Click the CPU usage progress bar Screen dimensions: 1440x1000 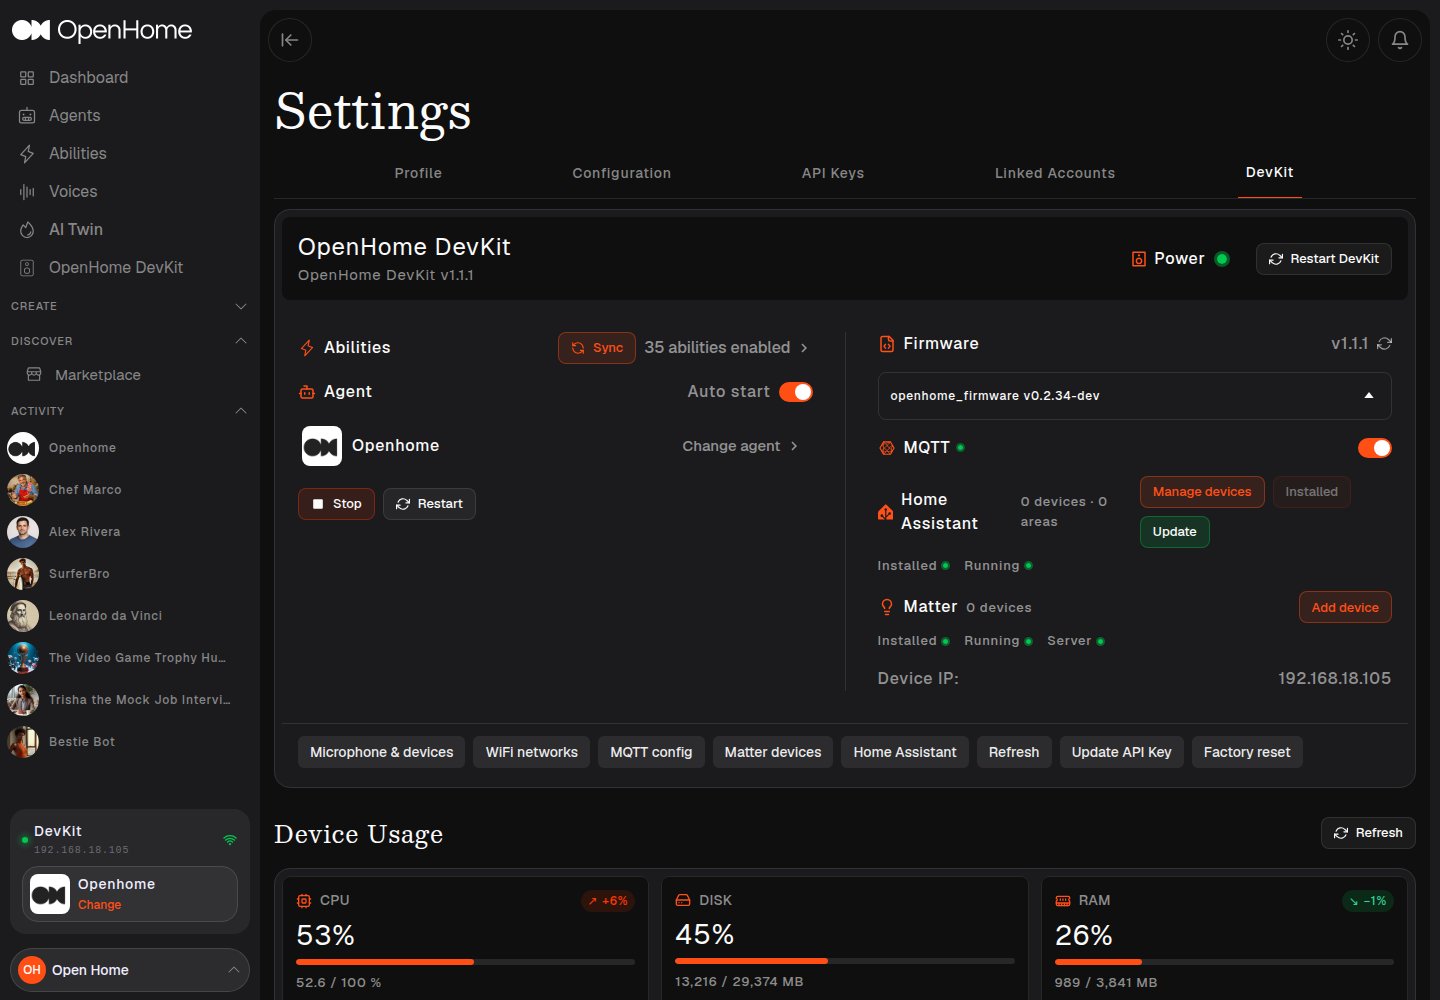466,962
